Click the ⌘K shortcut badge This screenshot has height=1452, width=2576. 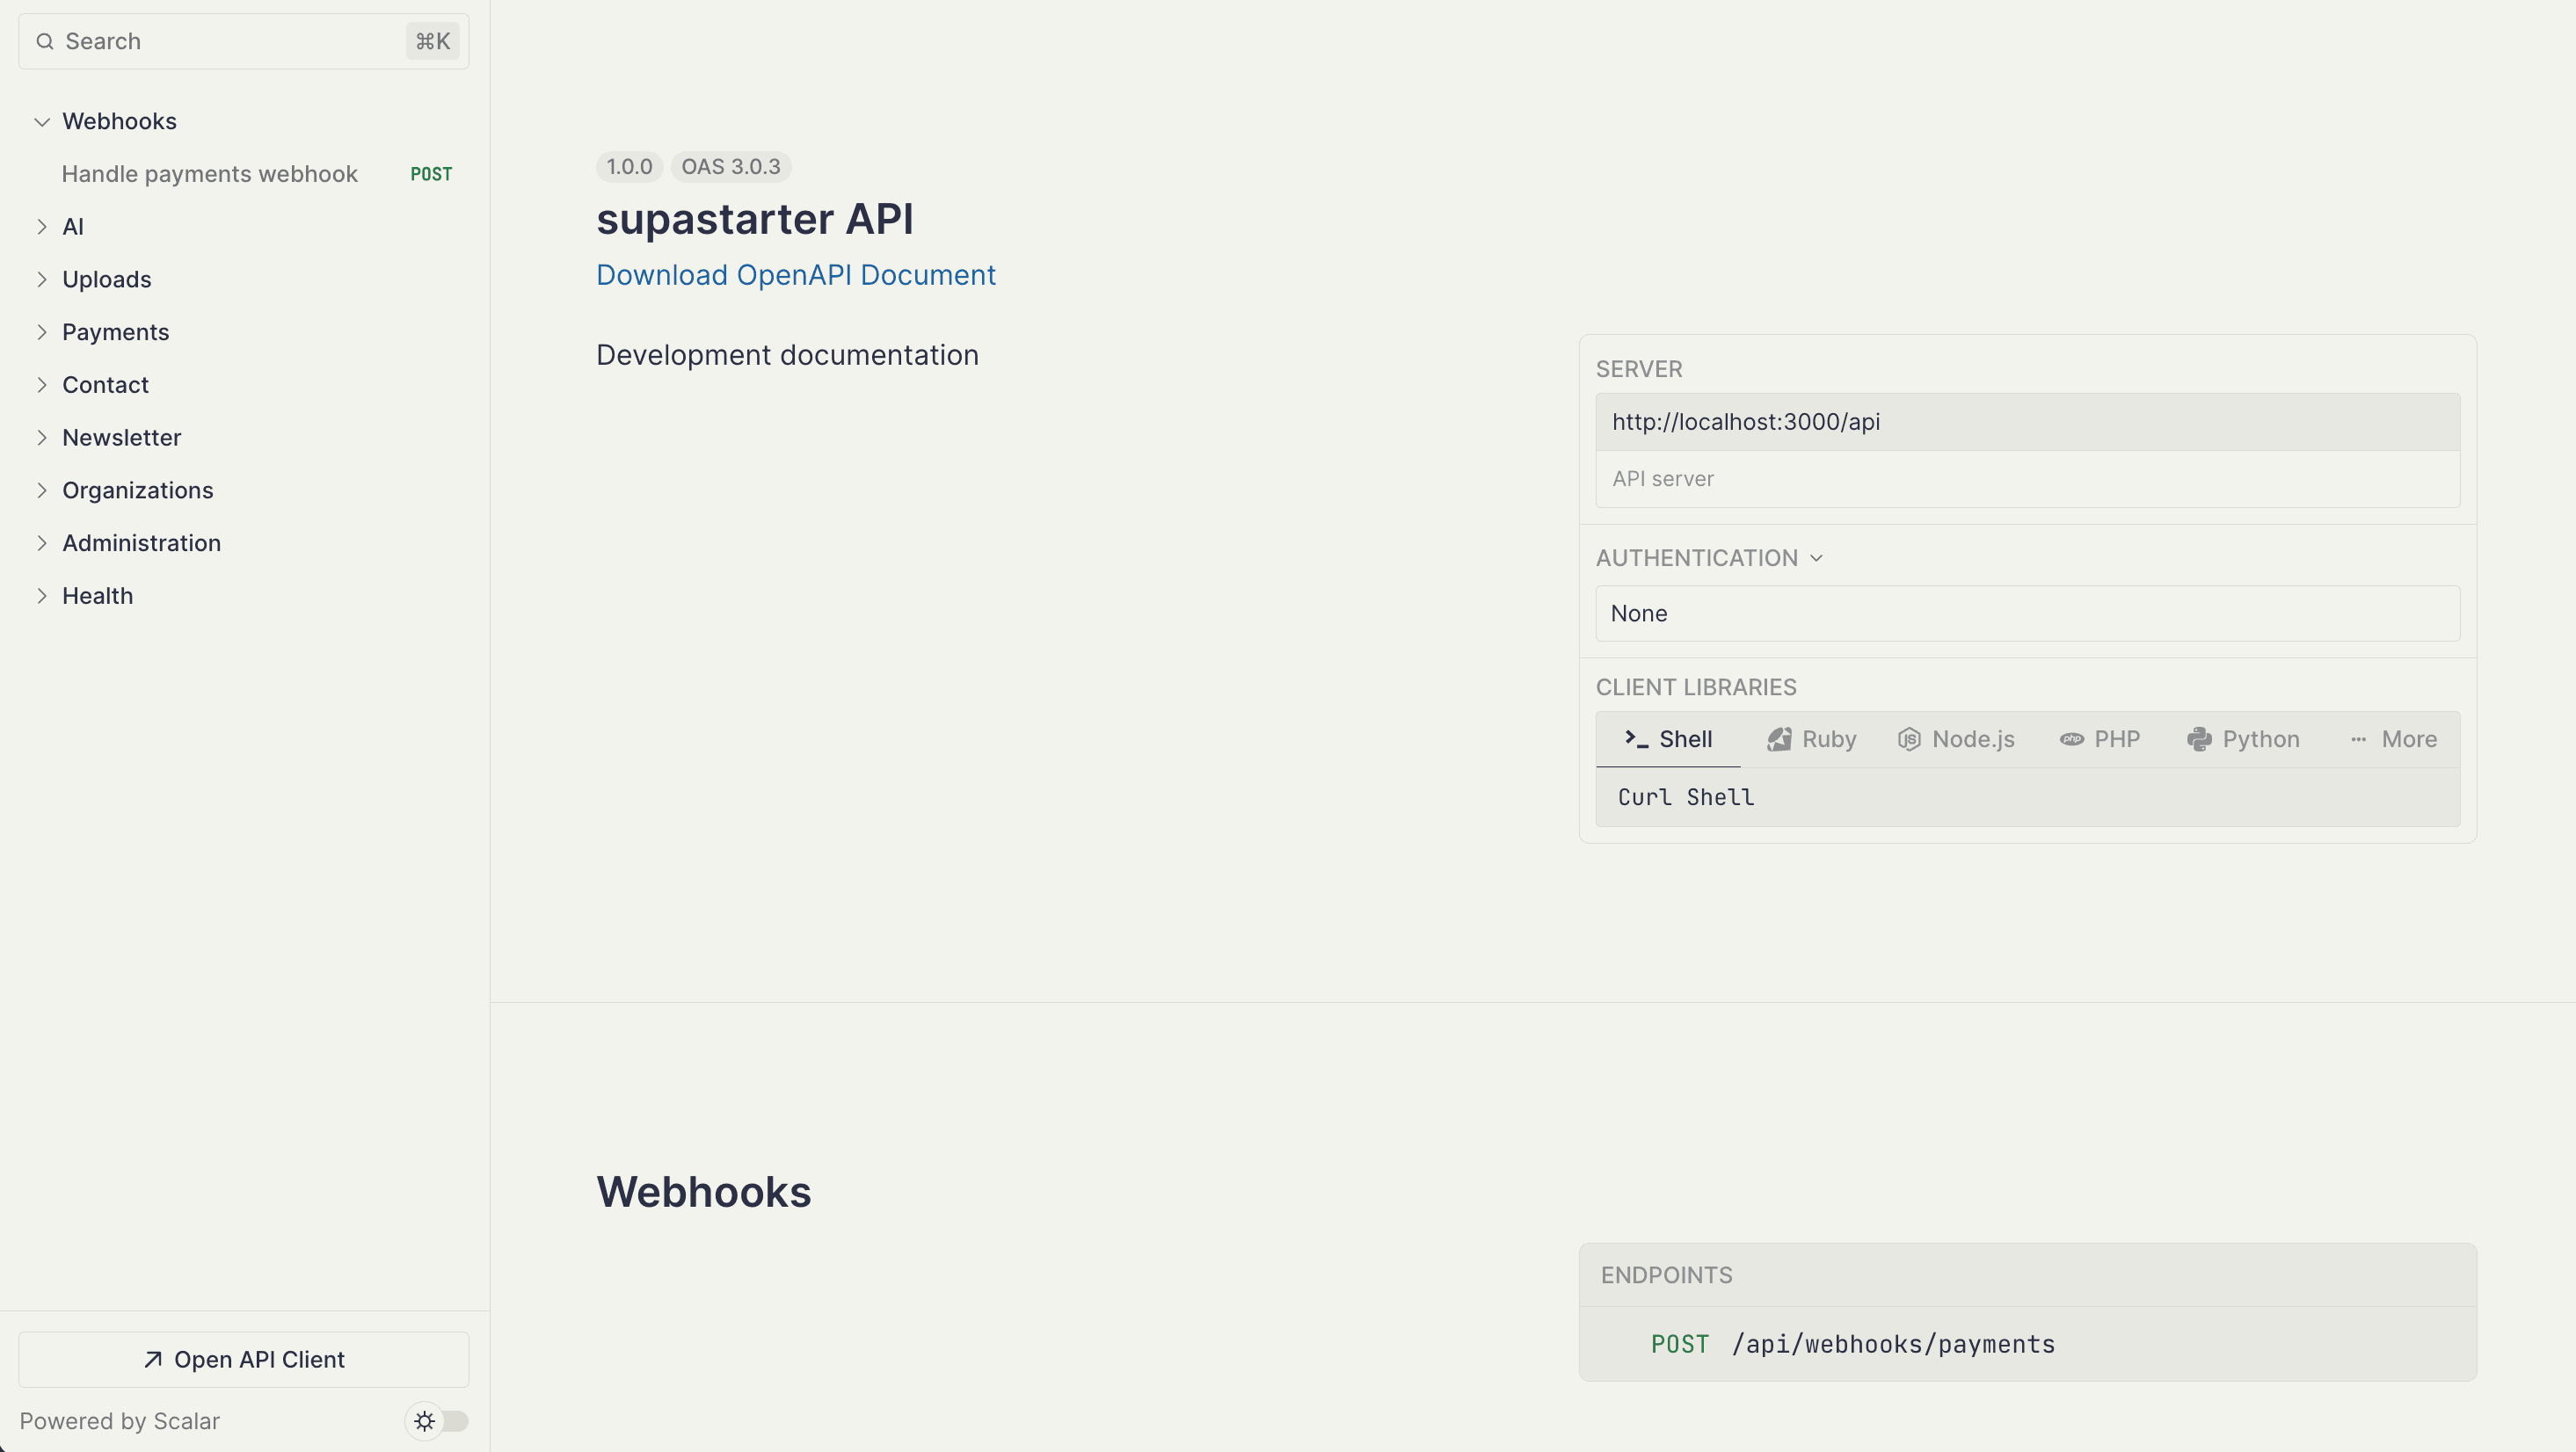(432, 41)
